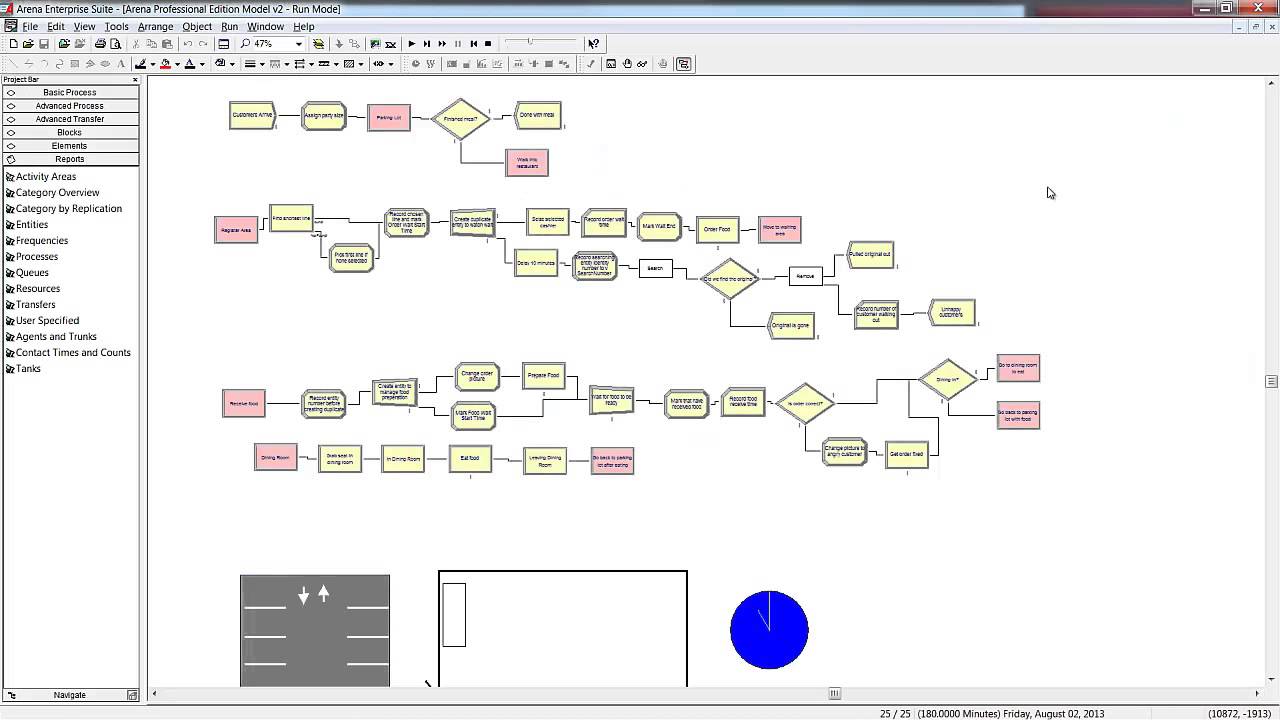Click the Open file folder icon
Viewport: 1280px width, 720px height.
[28, 44]
